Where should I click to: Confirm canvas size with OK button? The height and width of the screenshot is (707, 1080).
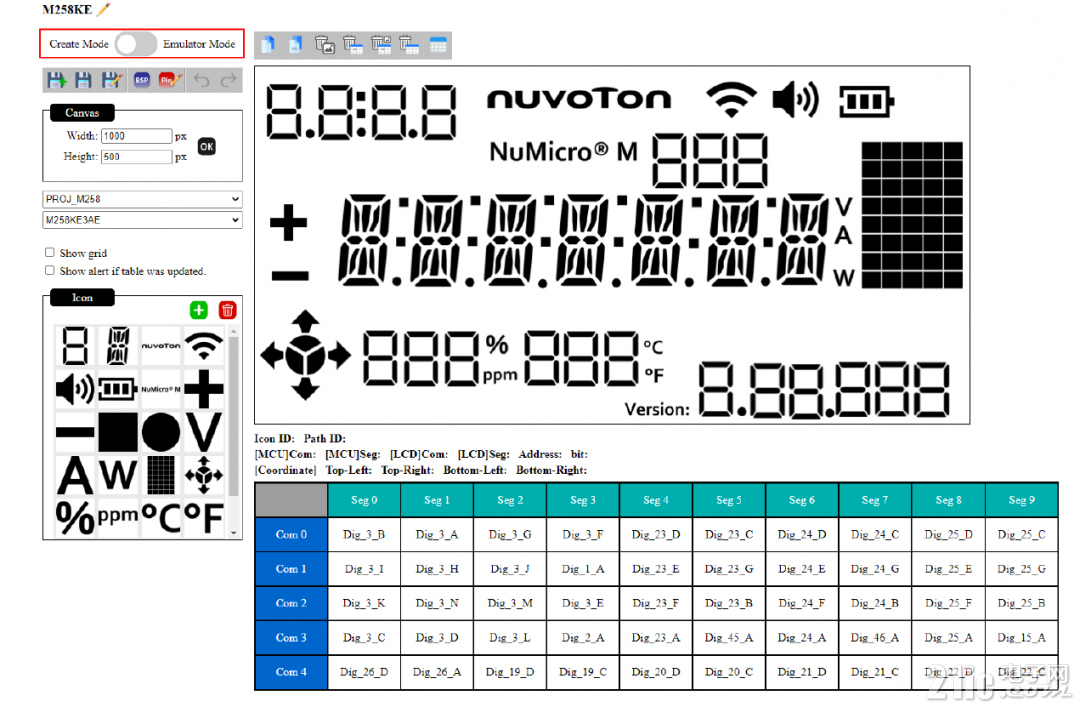pyautogui.click(x=207, y=146)
